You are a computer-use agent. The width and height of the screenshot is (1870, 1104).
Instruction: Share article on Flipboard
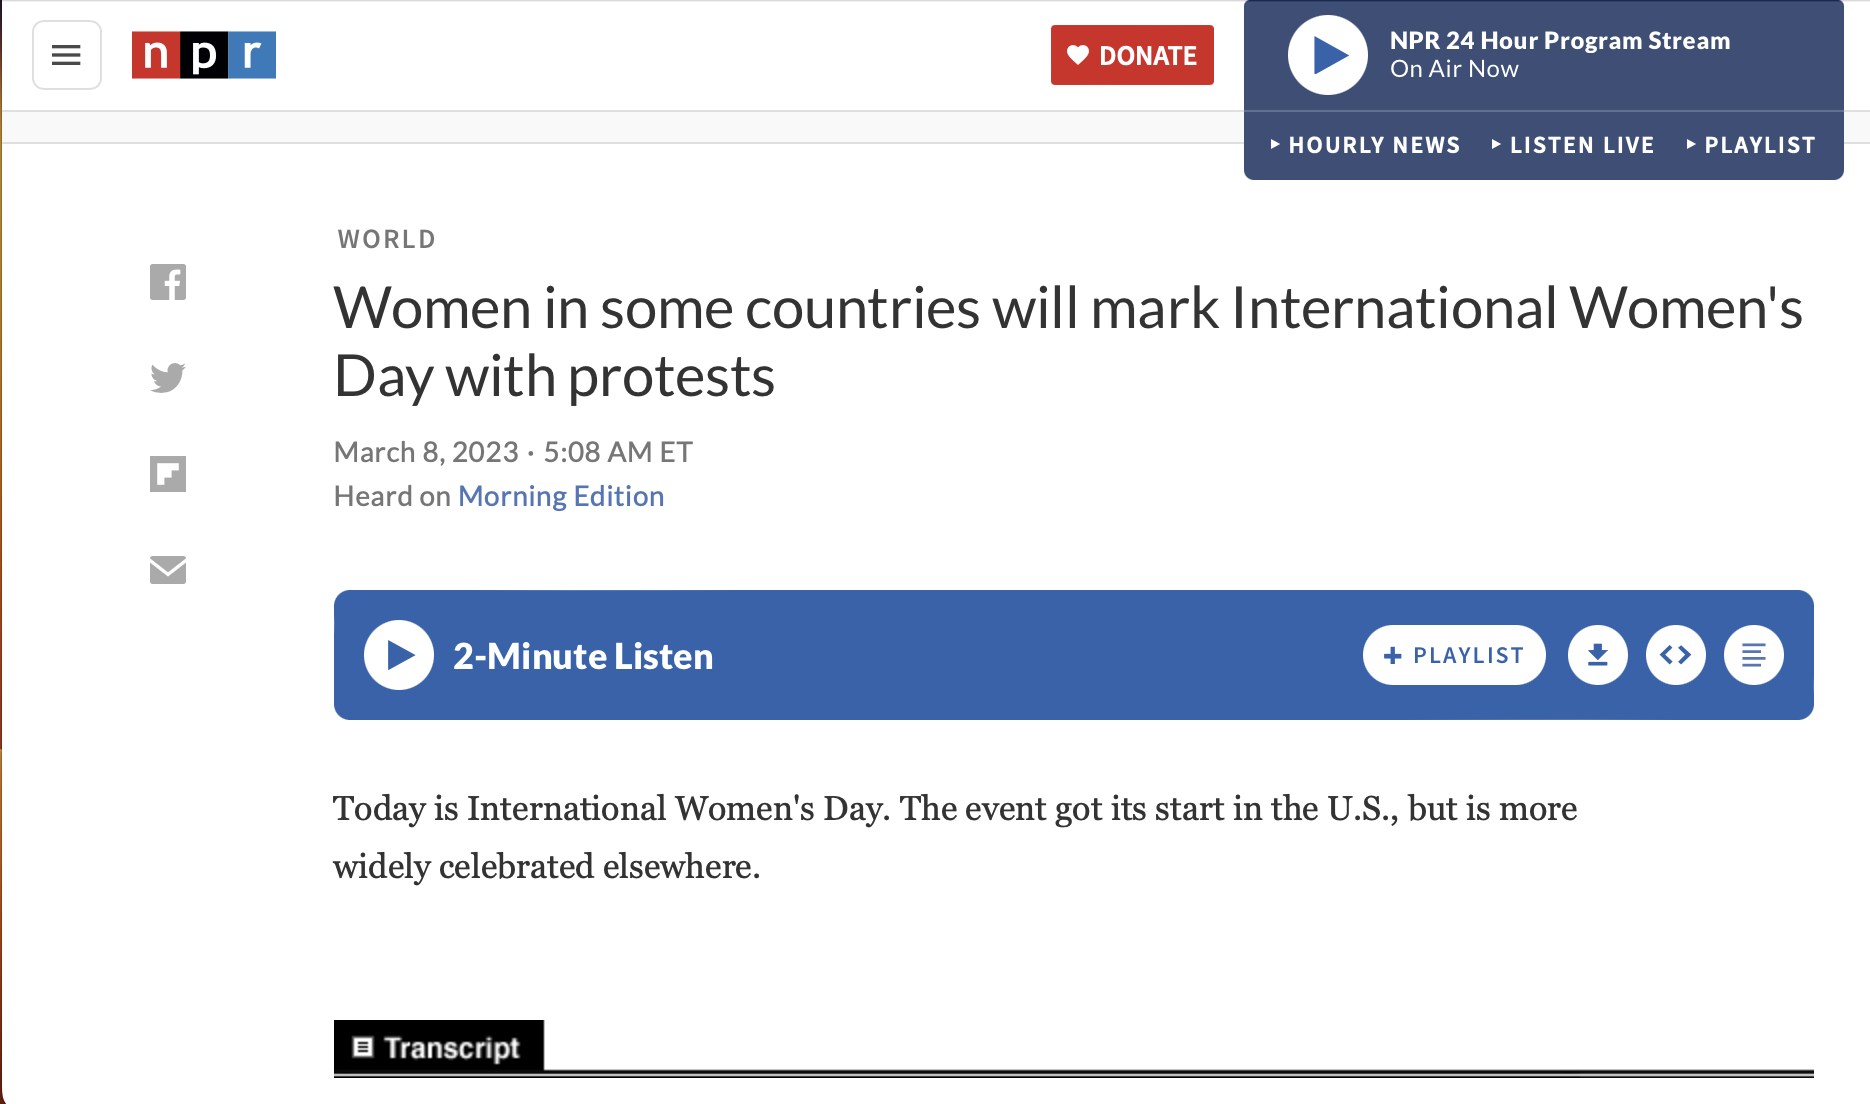point(168,474)
